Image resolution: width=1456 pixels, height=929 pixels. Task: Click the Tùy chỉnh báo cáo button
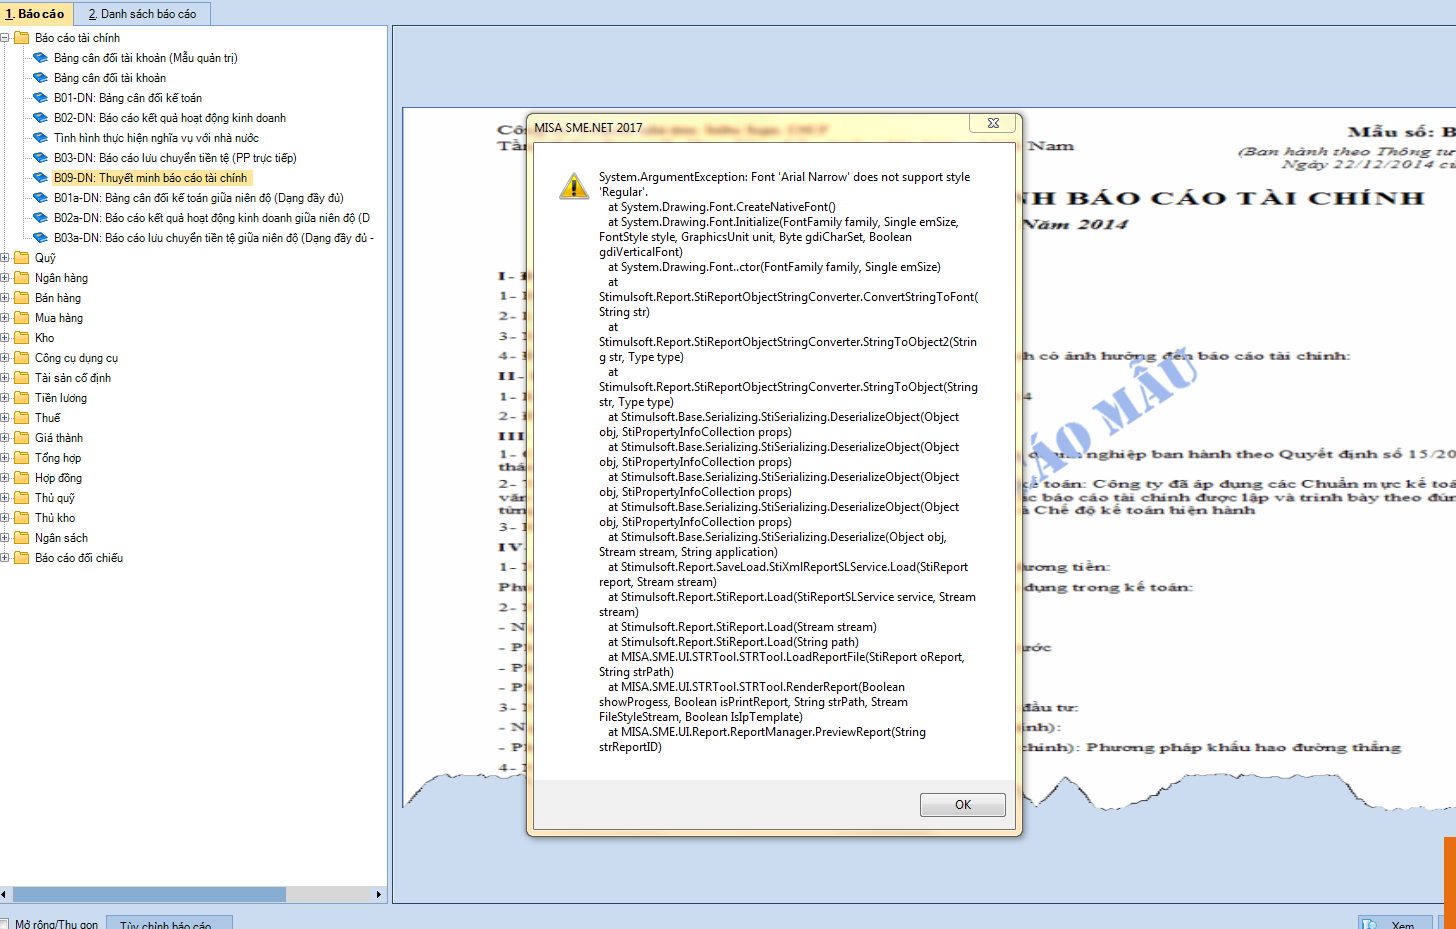coord(169,923)
